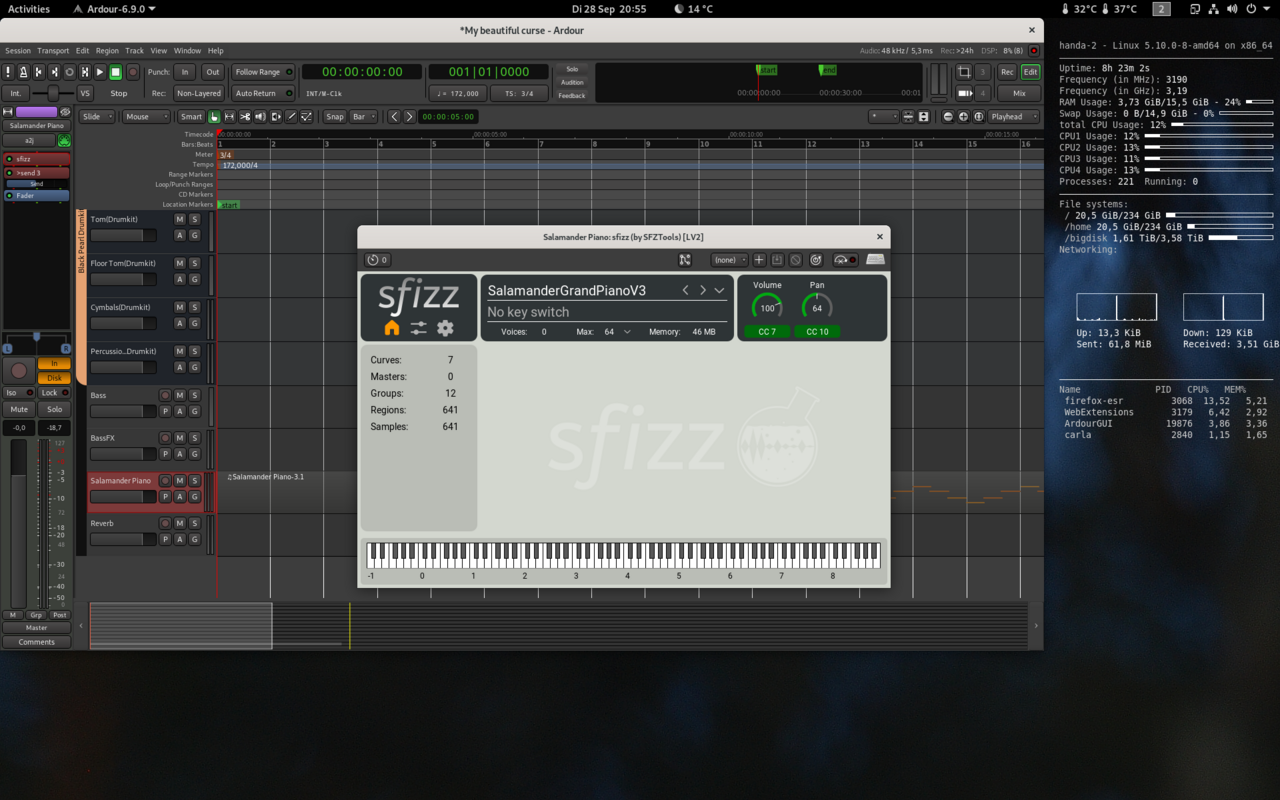Switch to the Rec window

coord(1008,72)
